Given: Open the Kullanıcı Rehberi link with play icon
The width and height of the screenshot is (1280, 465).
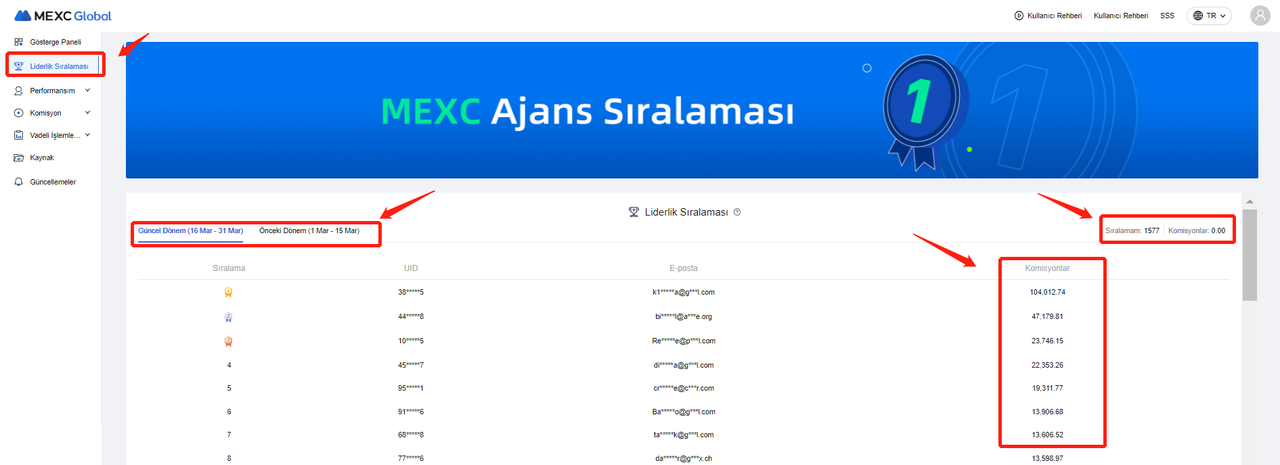Looking at the screenshot, I should click(x=1047, y=16).
